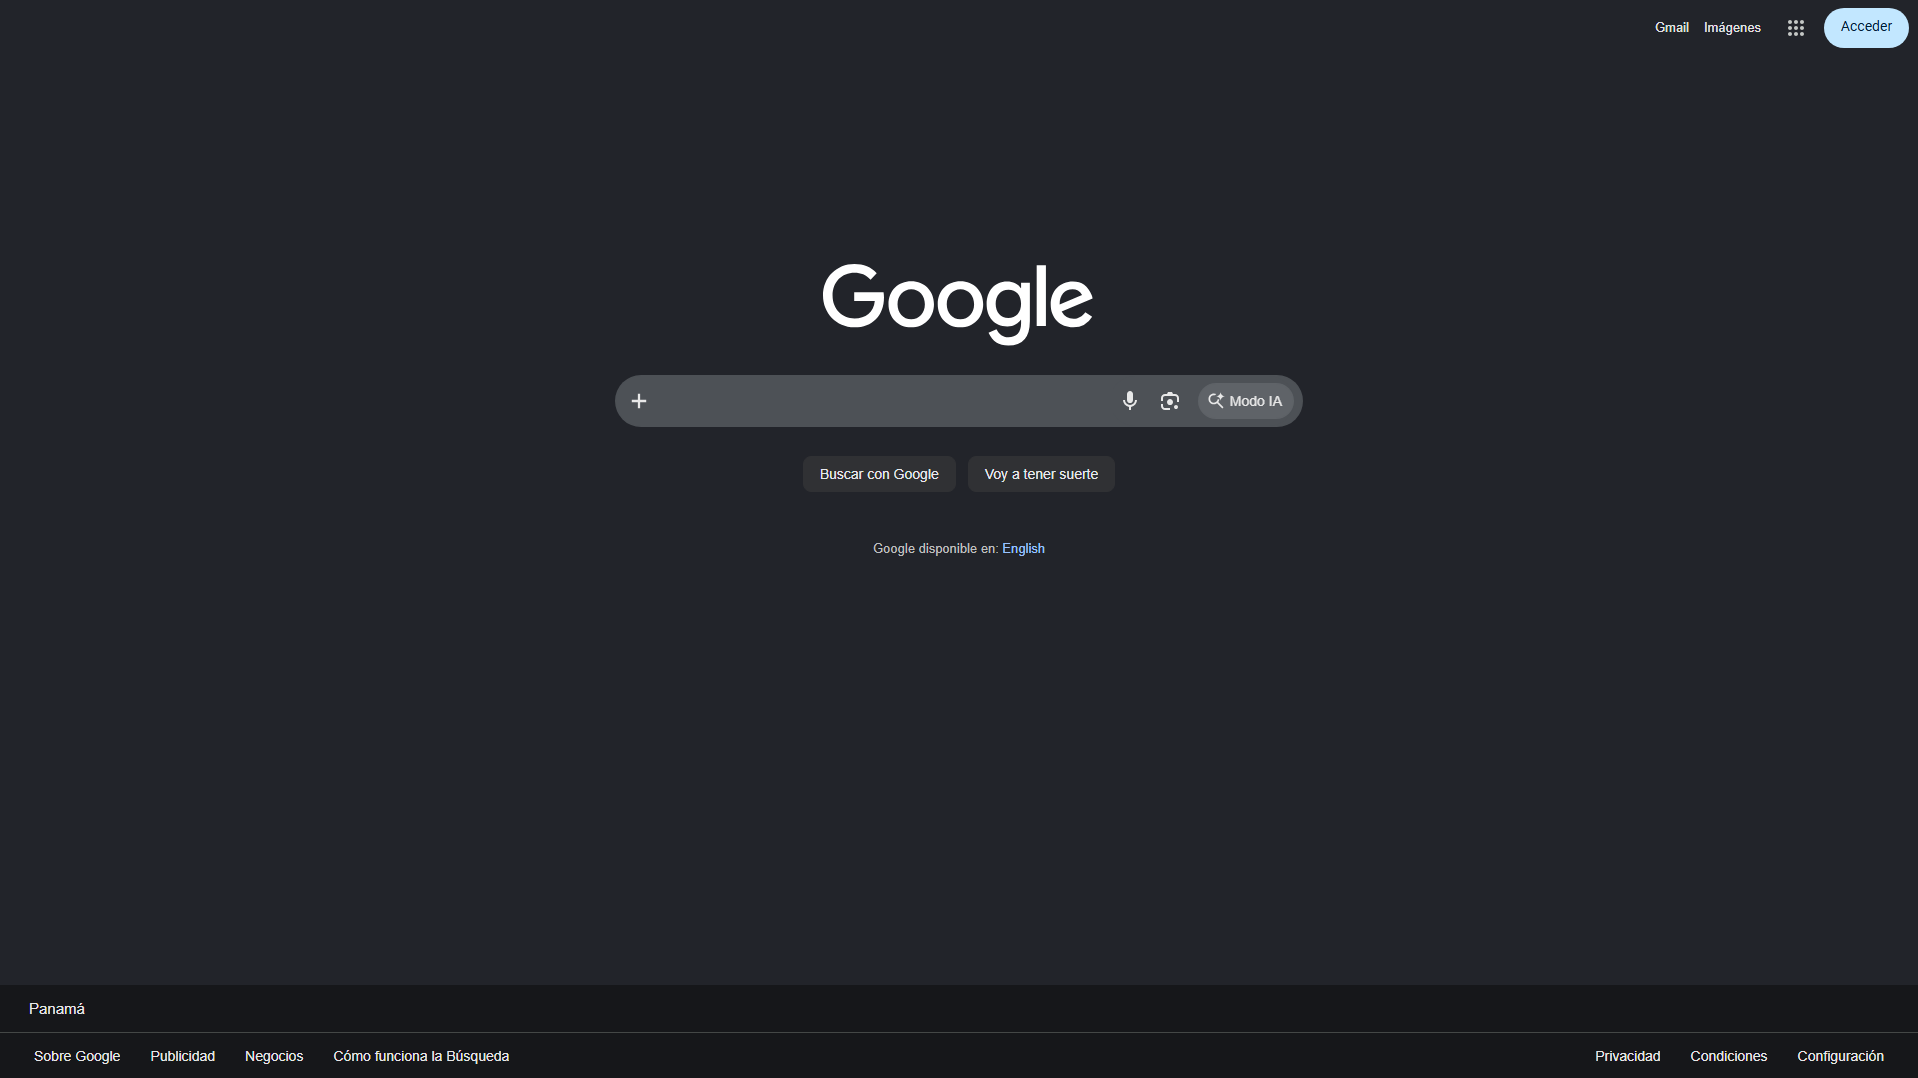Activate the Modo IA button

click(x=1245, y=401)
